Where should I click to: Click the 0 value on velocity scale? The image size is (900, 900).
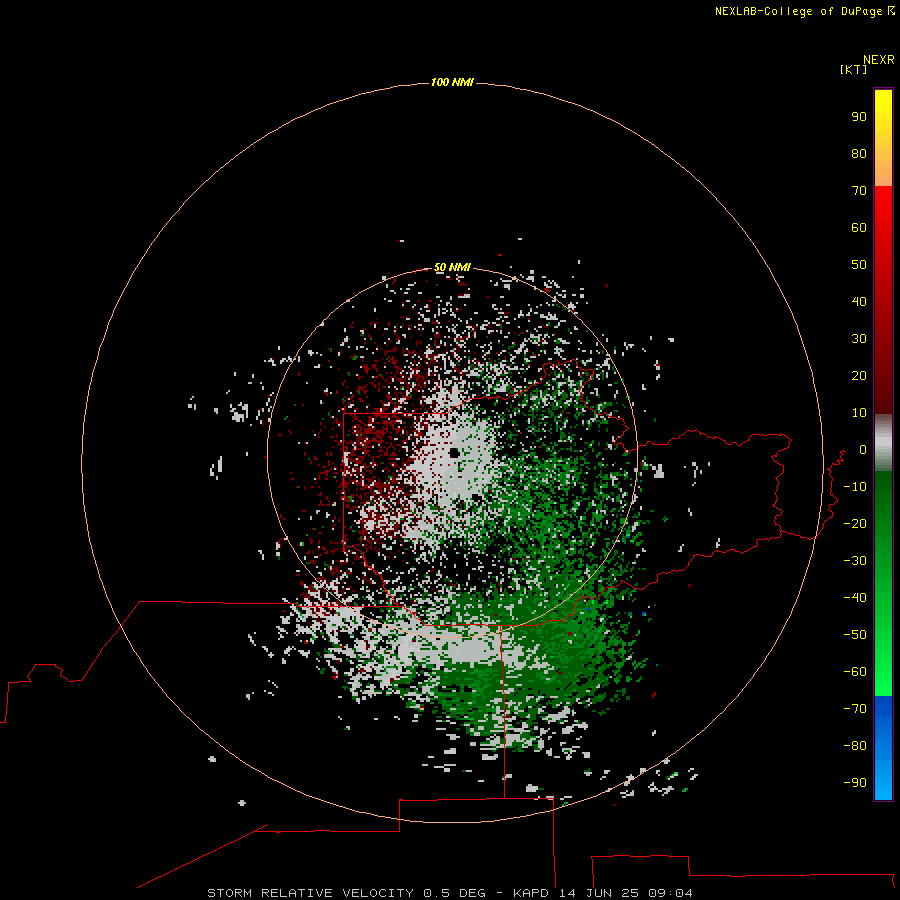pos(863,449)
